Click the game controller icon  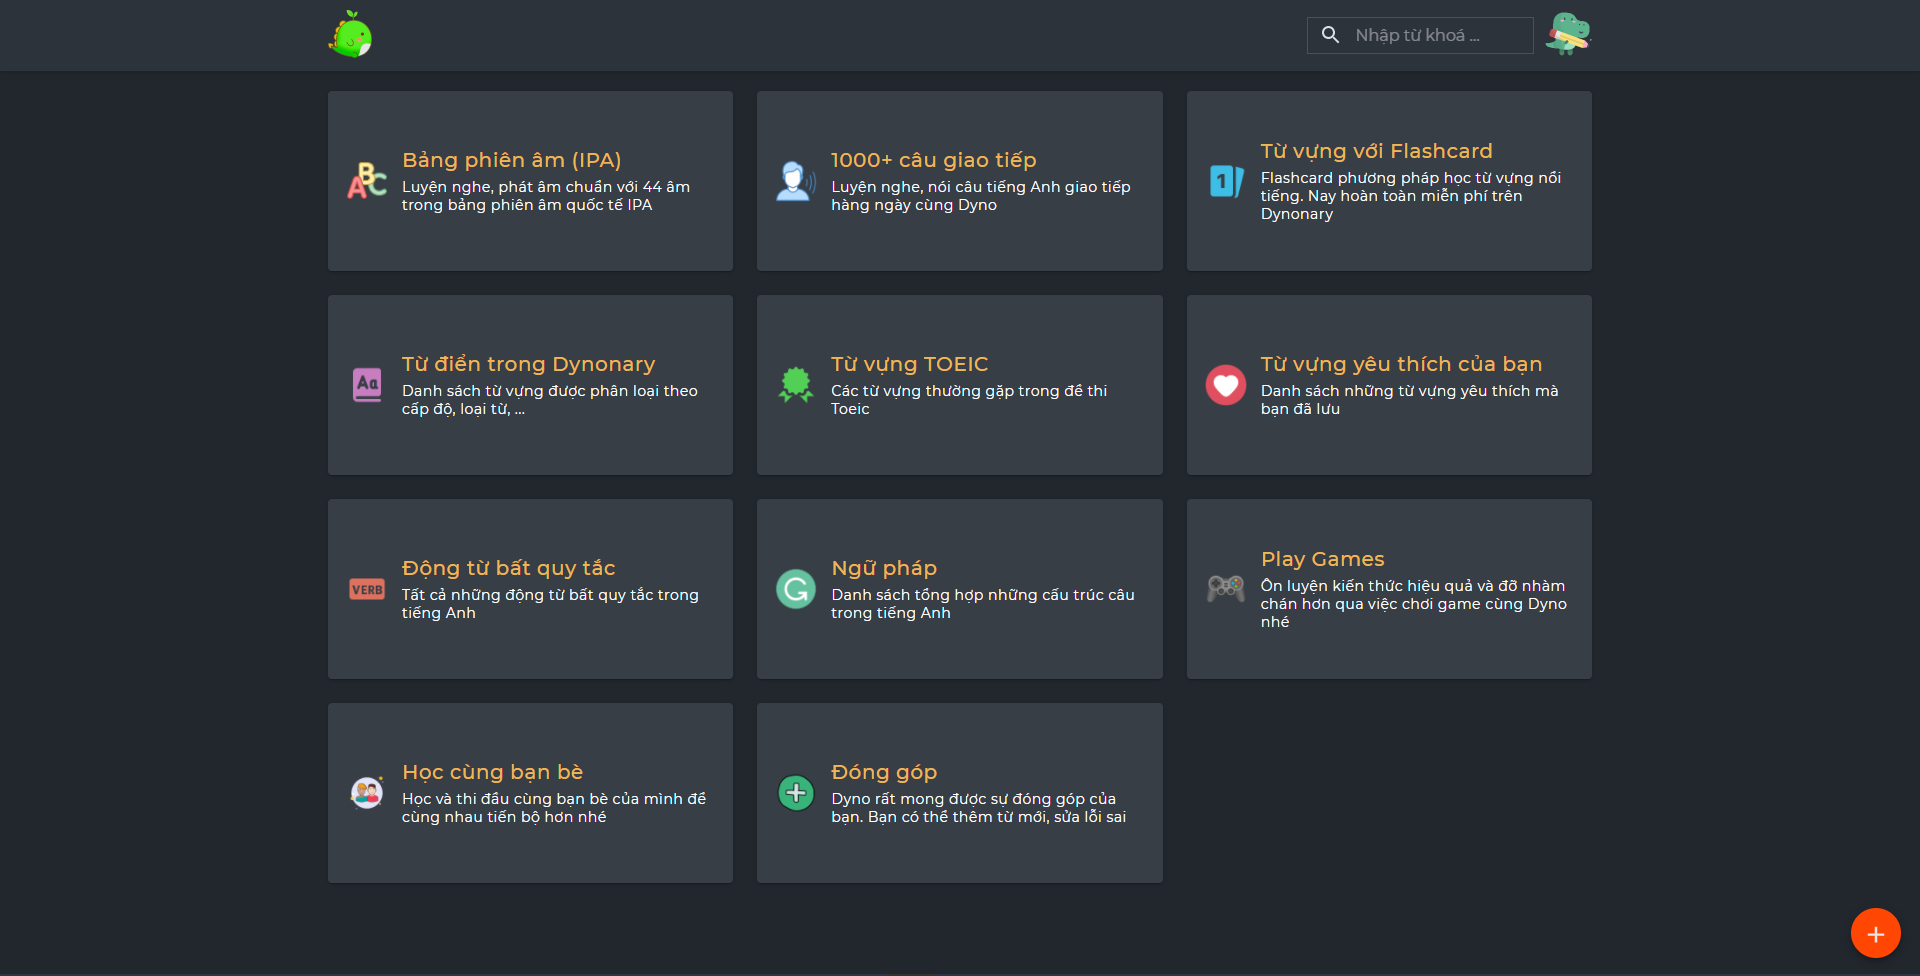pos(1226,589)
